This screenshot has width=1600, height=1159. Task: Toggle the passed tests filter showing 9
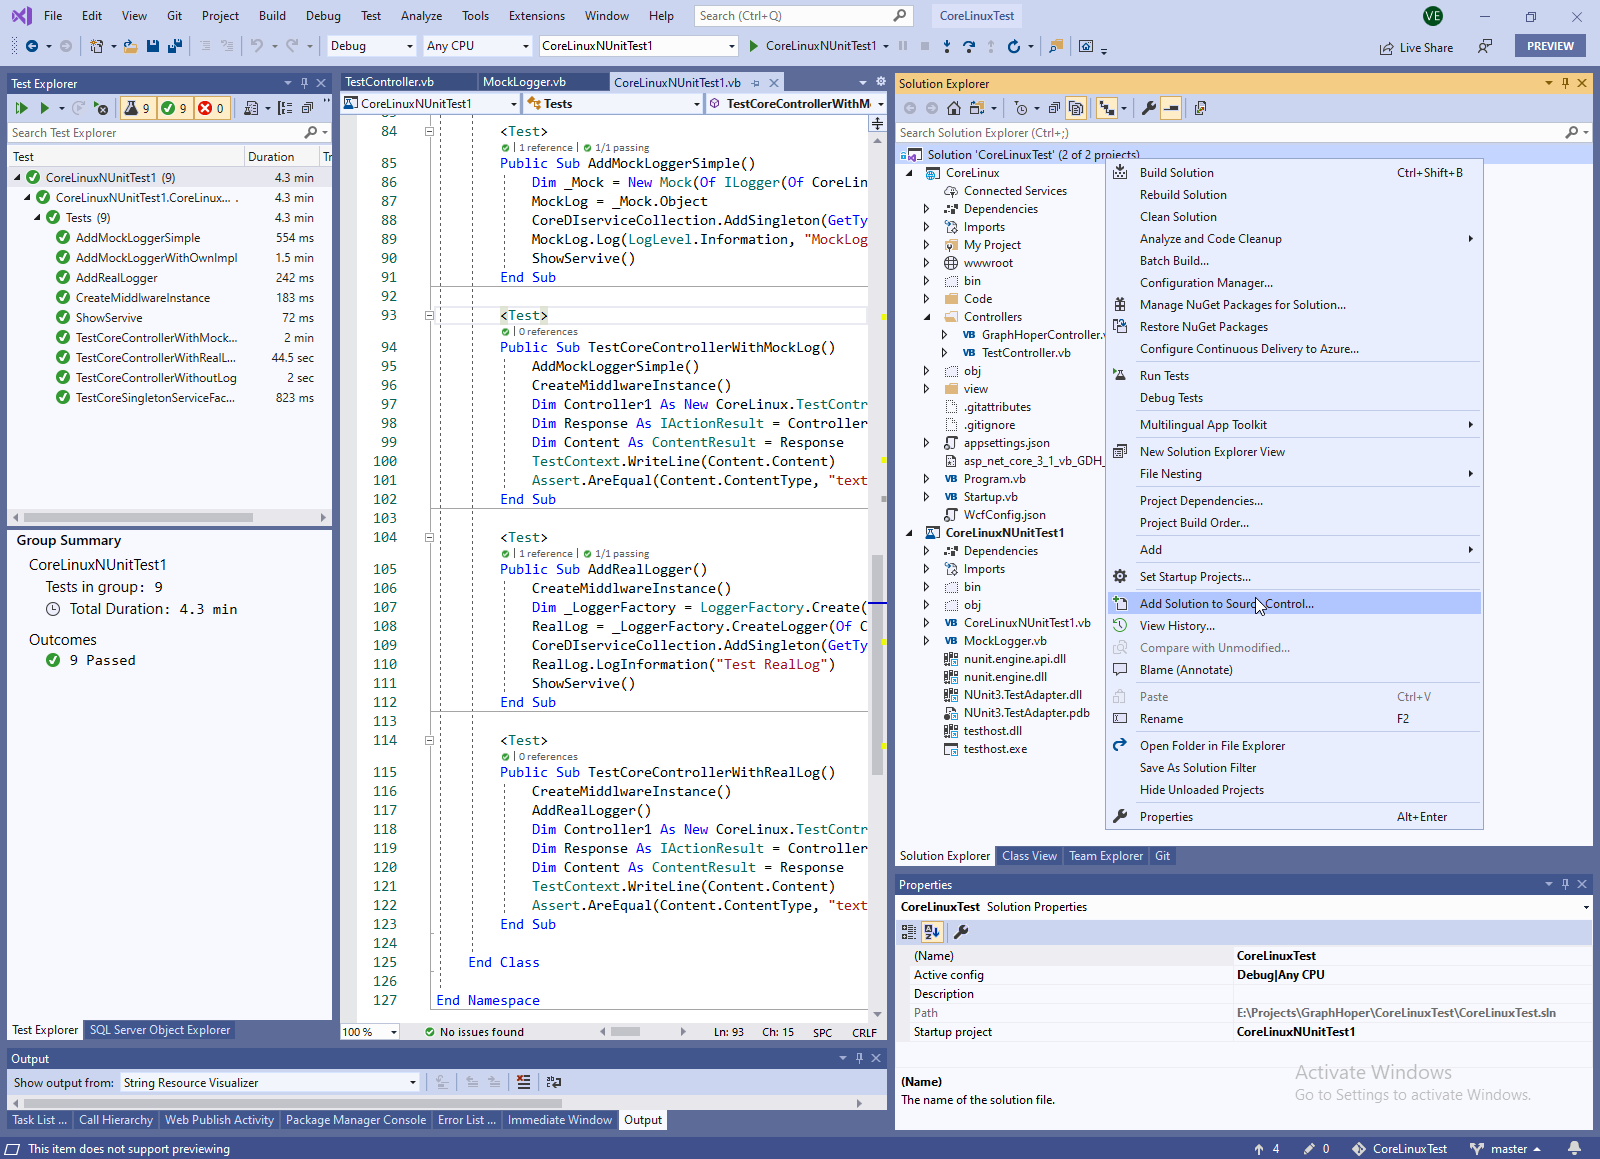(174, 108)
